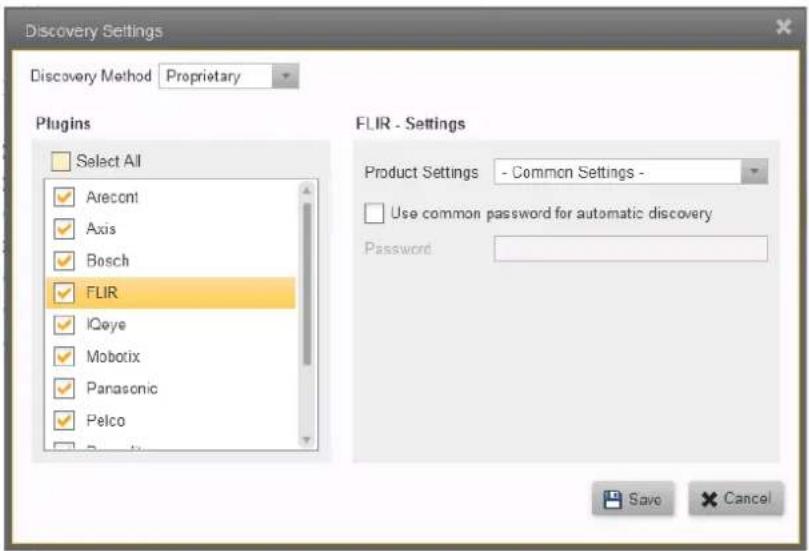
Task: Close the Discovery Settings dialog
Action: click(x=783, y=26)
